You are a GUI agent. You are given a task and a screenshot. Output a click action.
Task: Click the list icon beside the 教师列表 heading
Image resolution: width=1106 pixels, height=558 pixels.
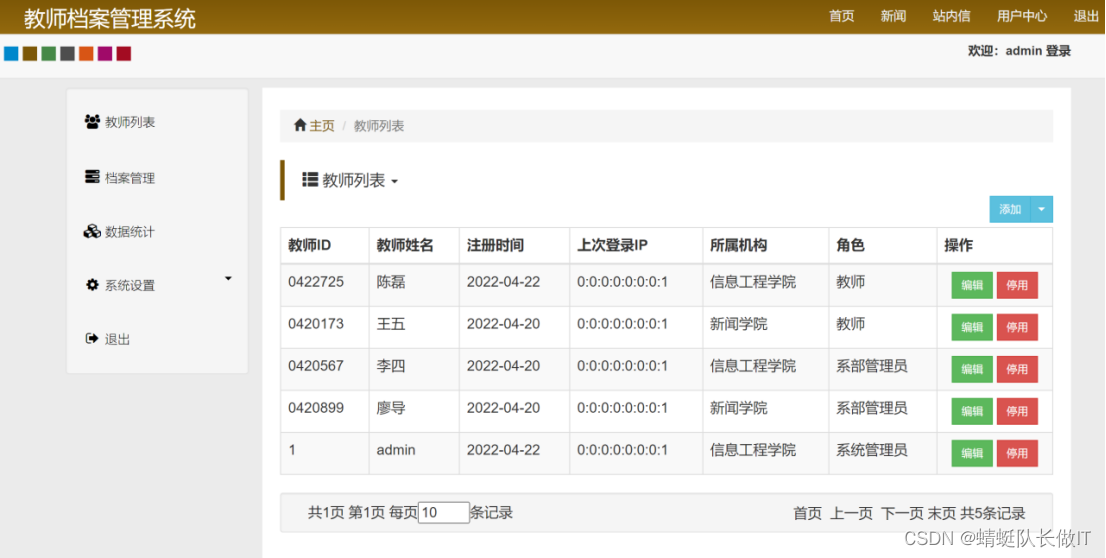tap(310, 179)
